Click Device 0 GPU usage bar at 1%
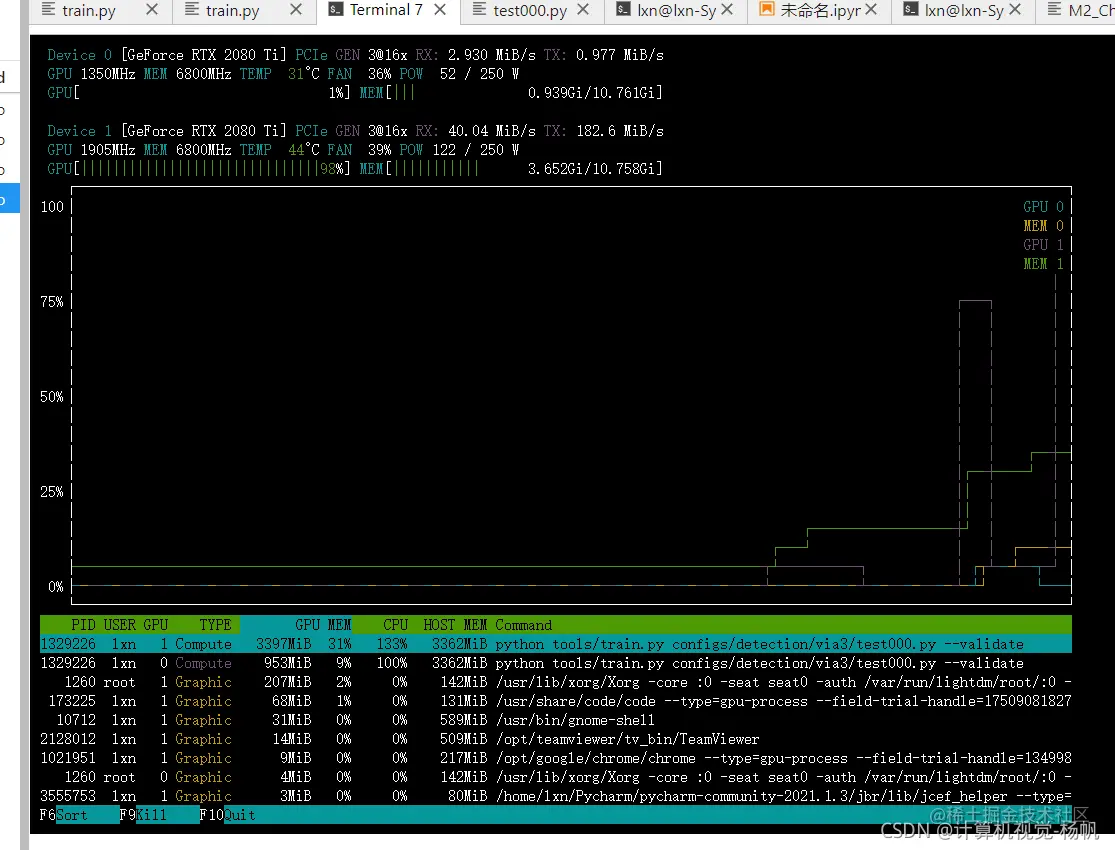The width and height of the screenshot is (1115, 850). [198, 92]
